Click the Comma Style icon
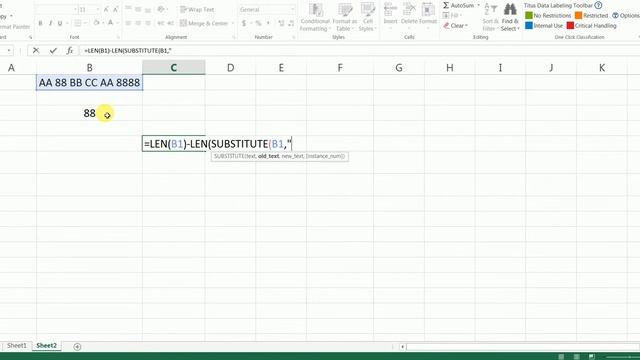640x360 pixels. point(268,23)
